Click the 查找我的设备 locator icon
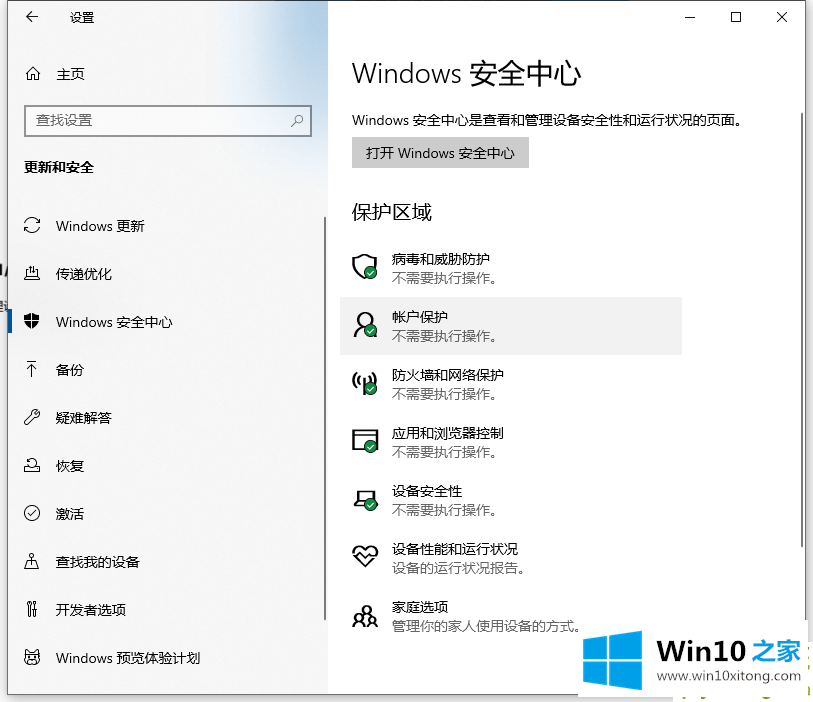This screenshot has width=813, height=702. [x=32, y=561]
